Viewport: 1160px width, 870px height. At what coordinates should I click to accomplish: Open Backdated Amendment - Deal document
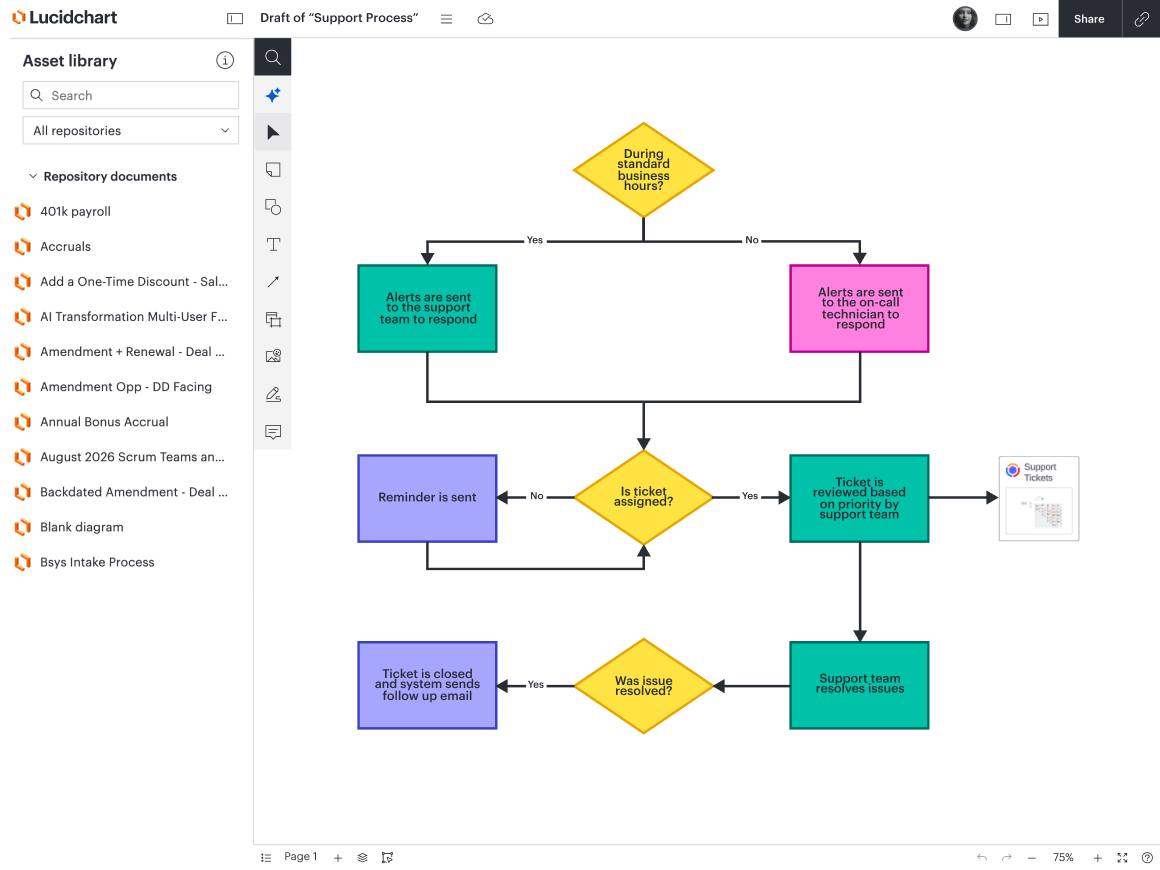pyautogui.click(x=133, y=492)
